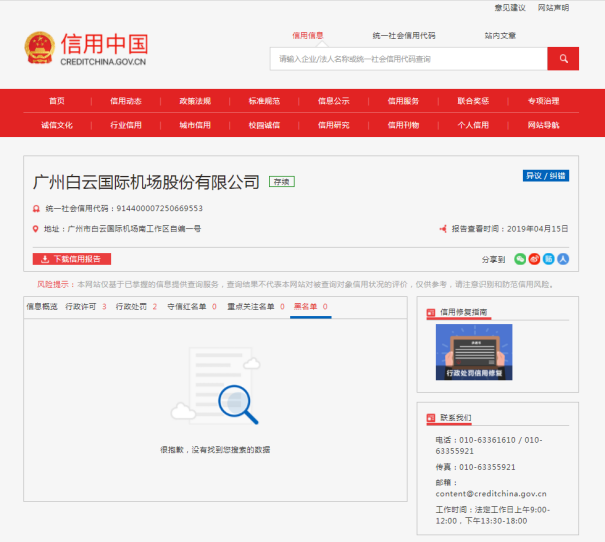Open the 意见建议 link at top
605x542 pixels.
[510, 8]
